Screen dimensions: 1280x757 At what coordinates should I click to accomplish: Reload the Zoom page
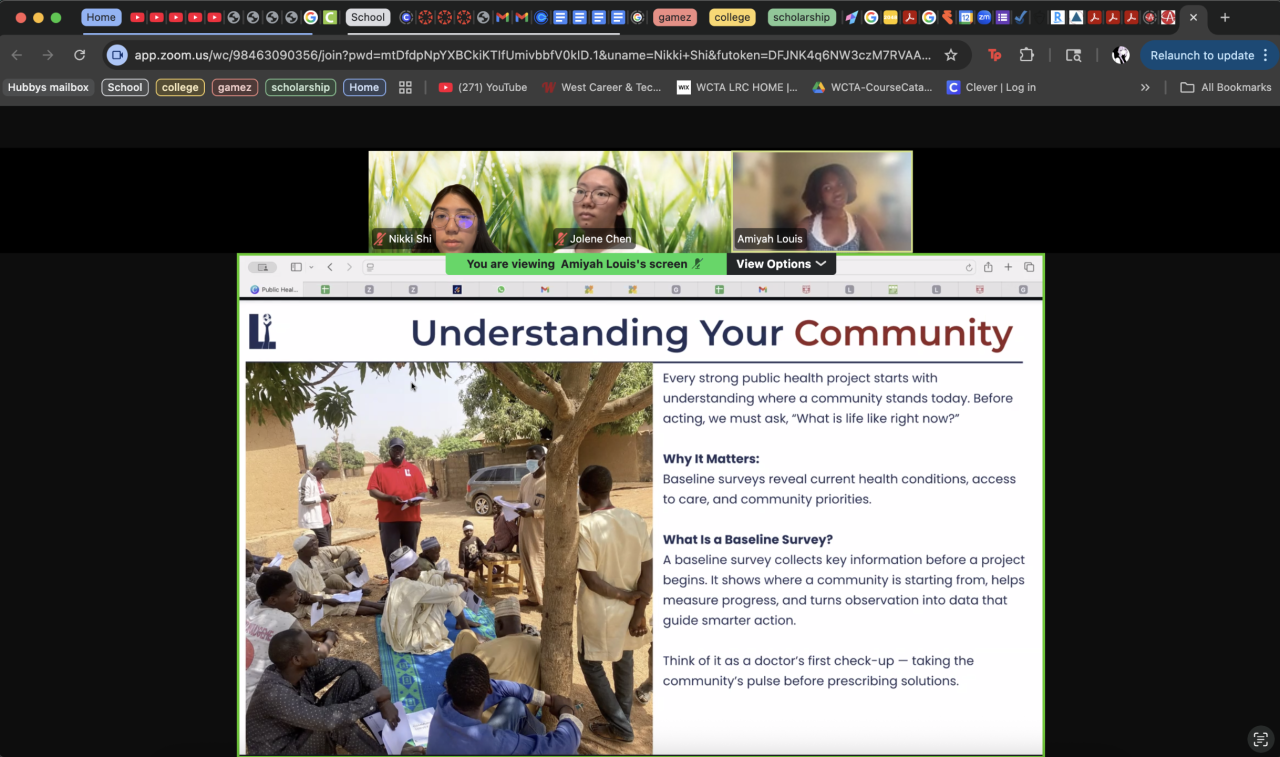[80, 55]
